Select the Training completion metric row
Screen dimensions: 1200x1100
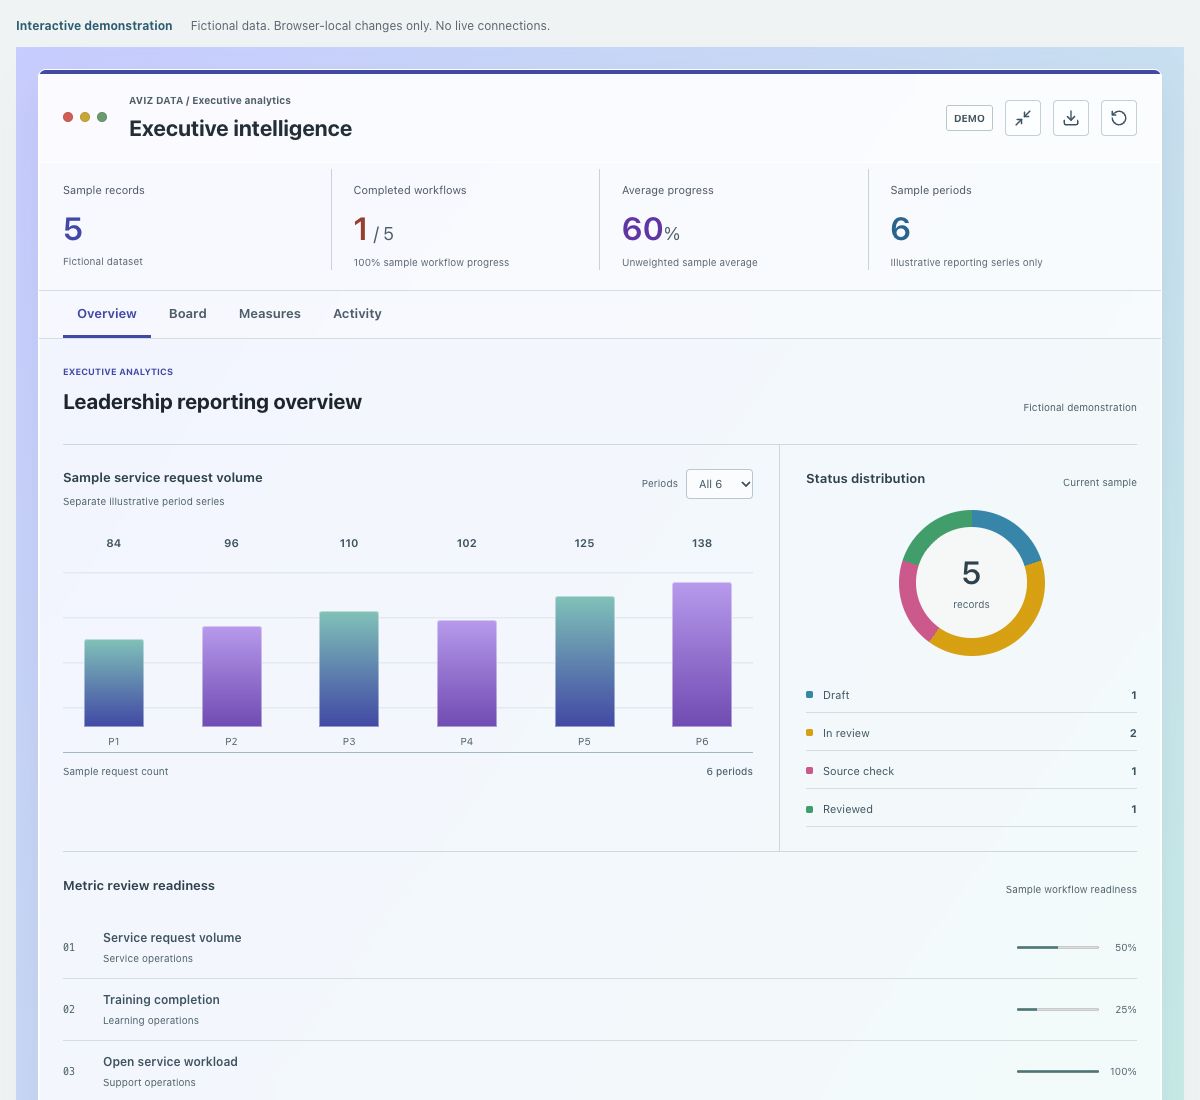click(x=600, y=1009)
